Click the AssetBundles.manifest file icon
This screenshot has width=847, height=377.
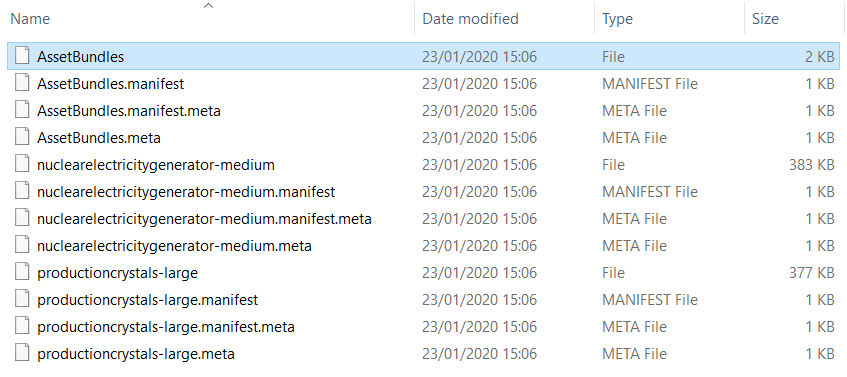[x=22, y=83]
